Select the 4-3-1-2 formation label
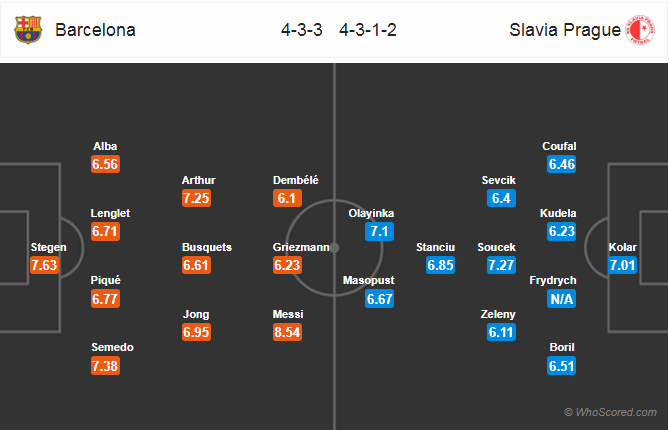Image resolution: width=669 pixels, height=430 pixels. (368, 30)
